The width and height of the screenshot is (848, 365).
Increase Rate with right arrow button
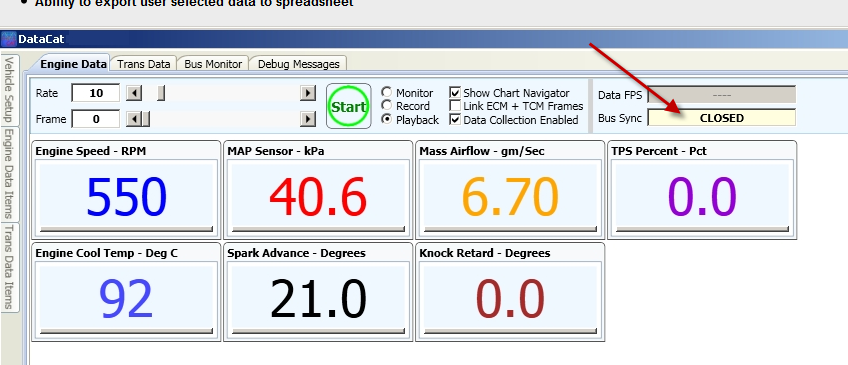click(308, 93)
